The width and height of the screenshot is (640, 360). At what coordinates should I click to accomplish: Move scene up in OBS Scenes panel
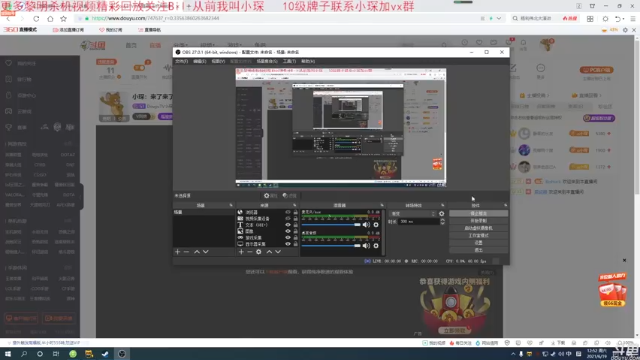click(x=197, y=252)
